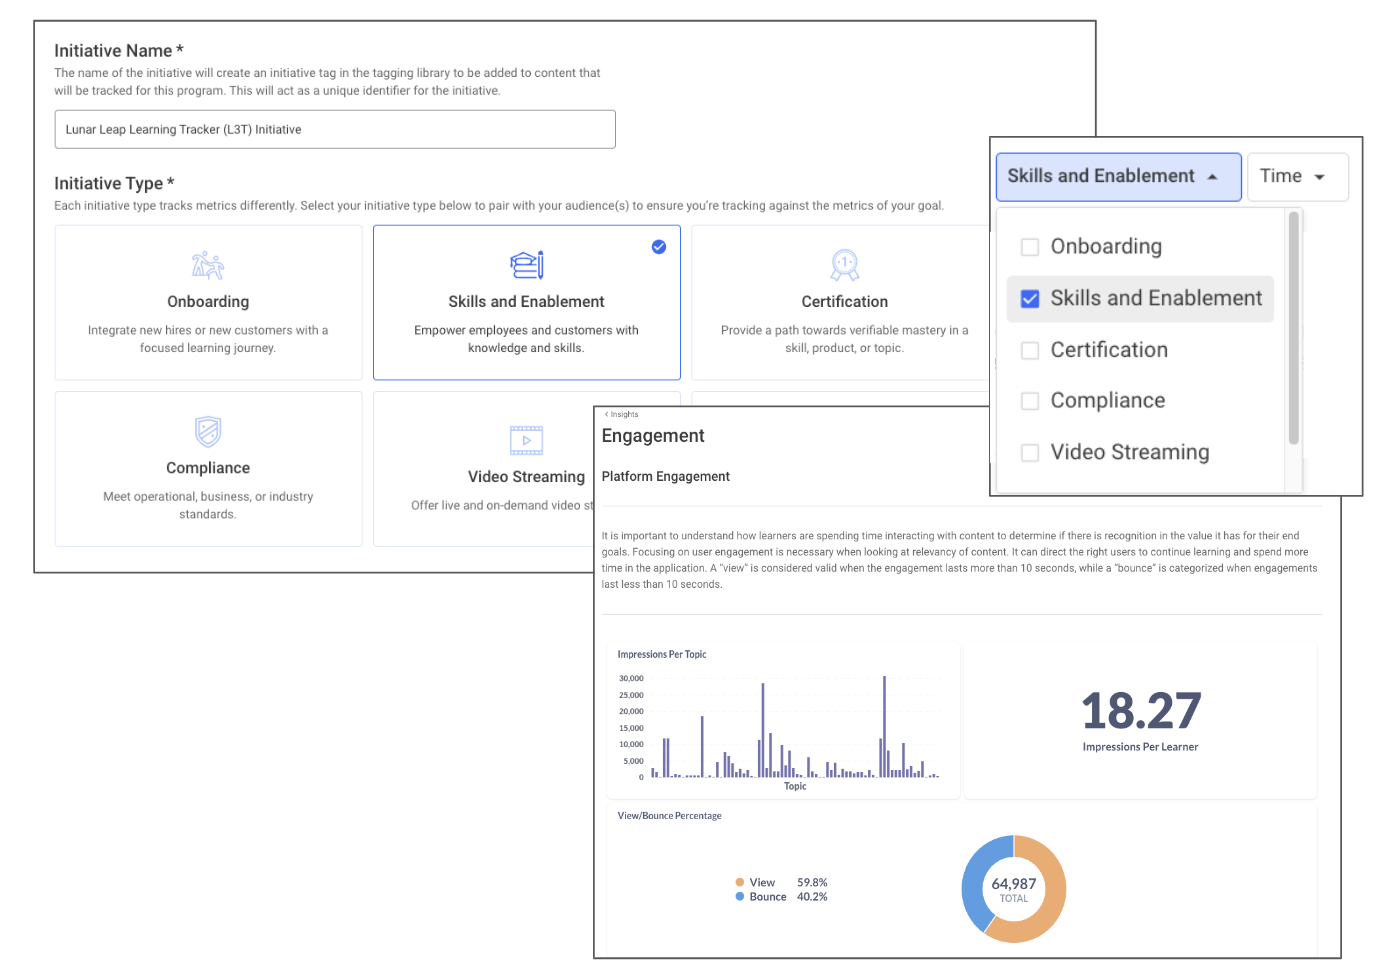
Task: Check the Compliance filter checkbox
Action: click(x=1030, y=400)
